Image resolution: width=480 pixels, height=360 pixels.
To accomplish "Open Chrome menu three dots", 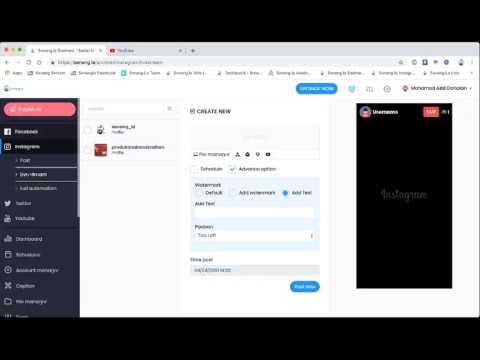I will pos(472,62).
